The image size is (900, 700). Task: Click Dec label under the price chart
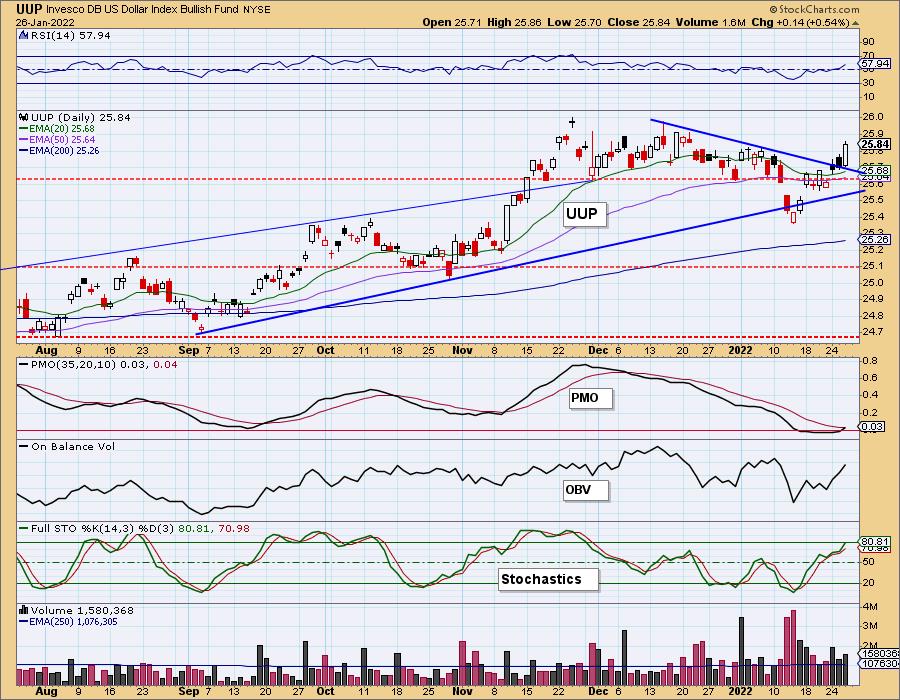coord(598,350)
